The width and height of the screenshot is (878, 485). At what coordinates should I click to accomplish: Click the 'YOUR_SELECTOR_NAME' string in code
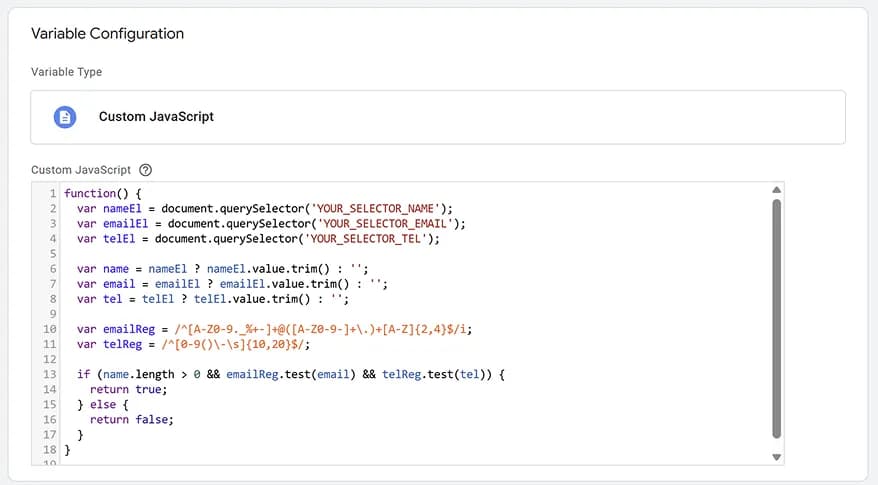(378, 208)
